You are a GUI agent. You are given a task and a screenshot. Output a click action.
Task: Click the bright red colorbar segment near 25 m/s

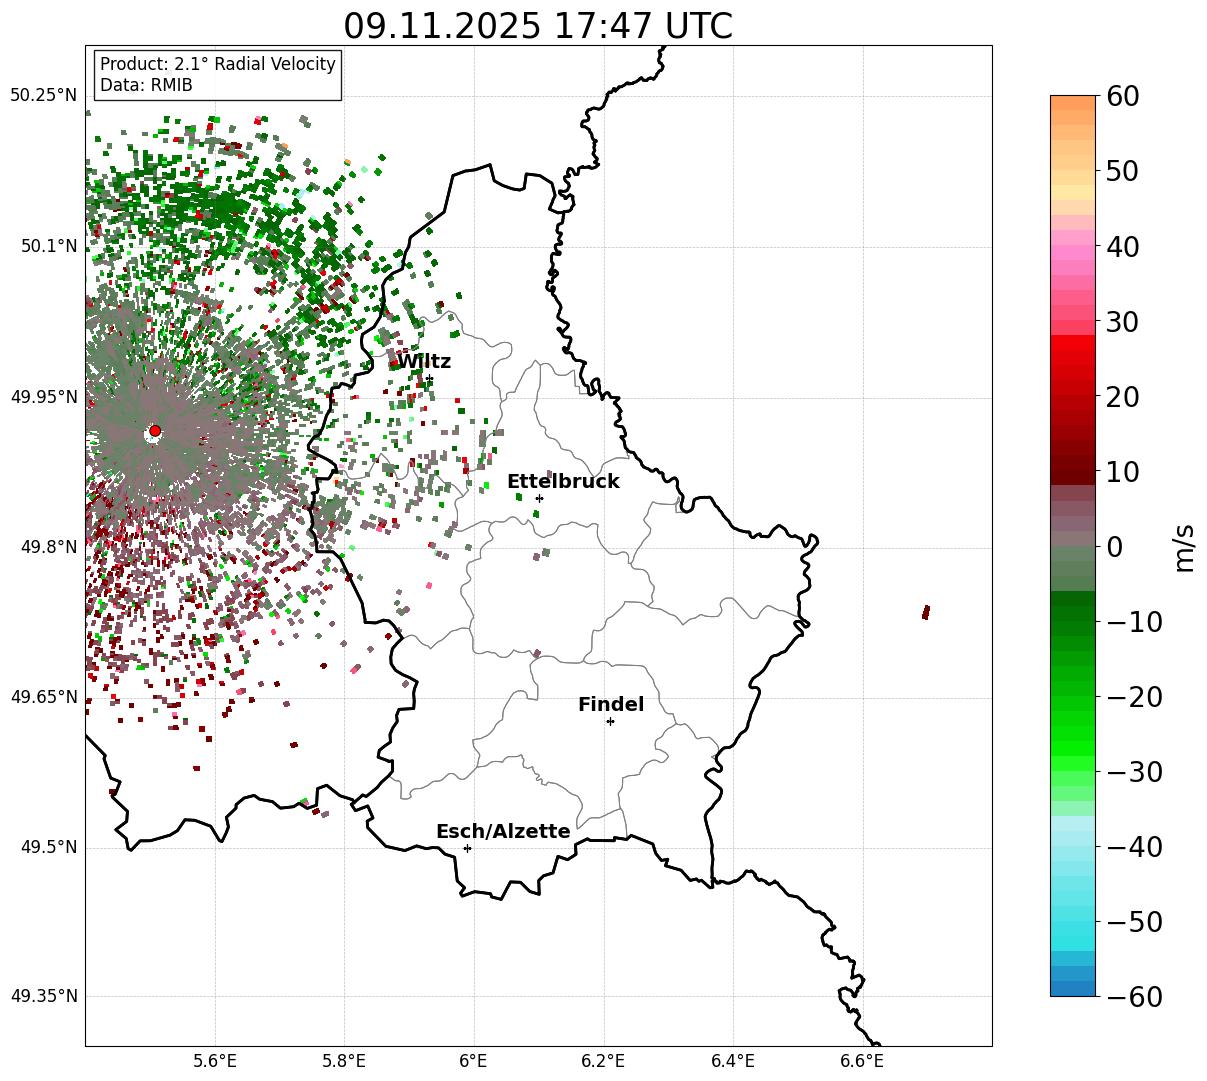(x=1073, y=358)
